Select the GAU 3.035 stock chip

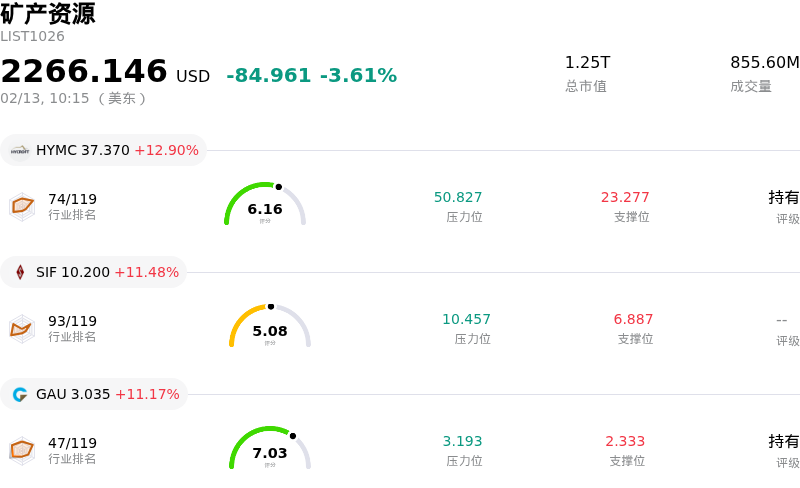click(94, 394)
